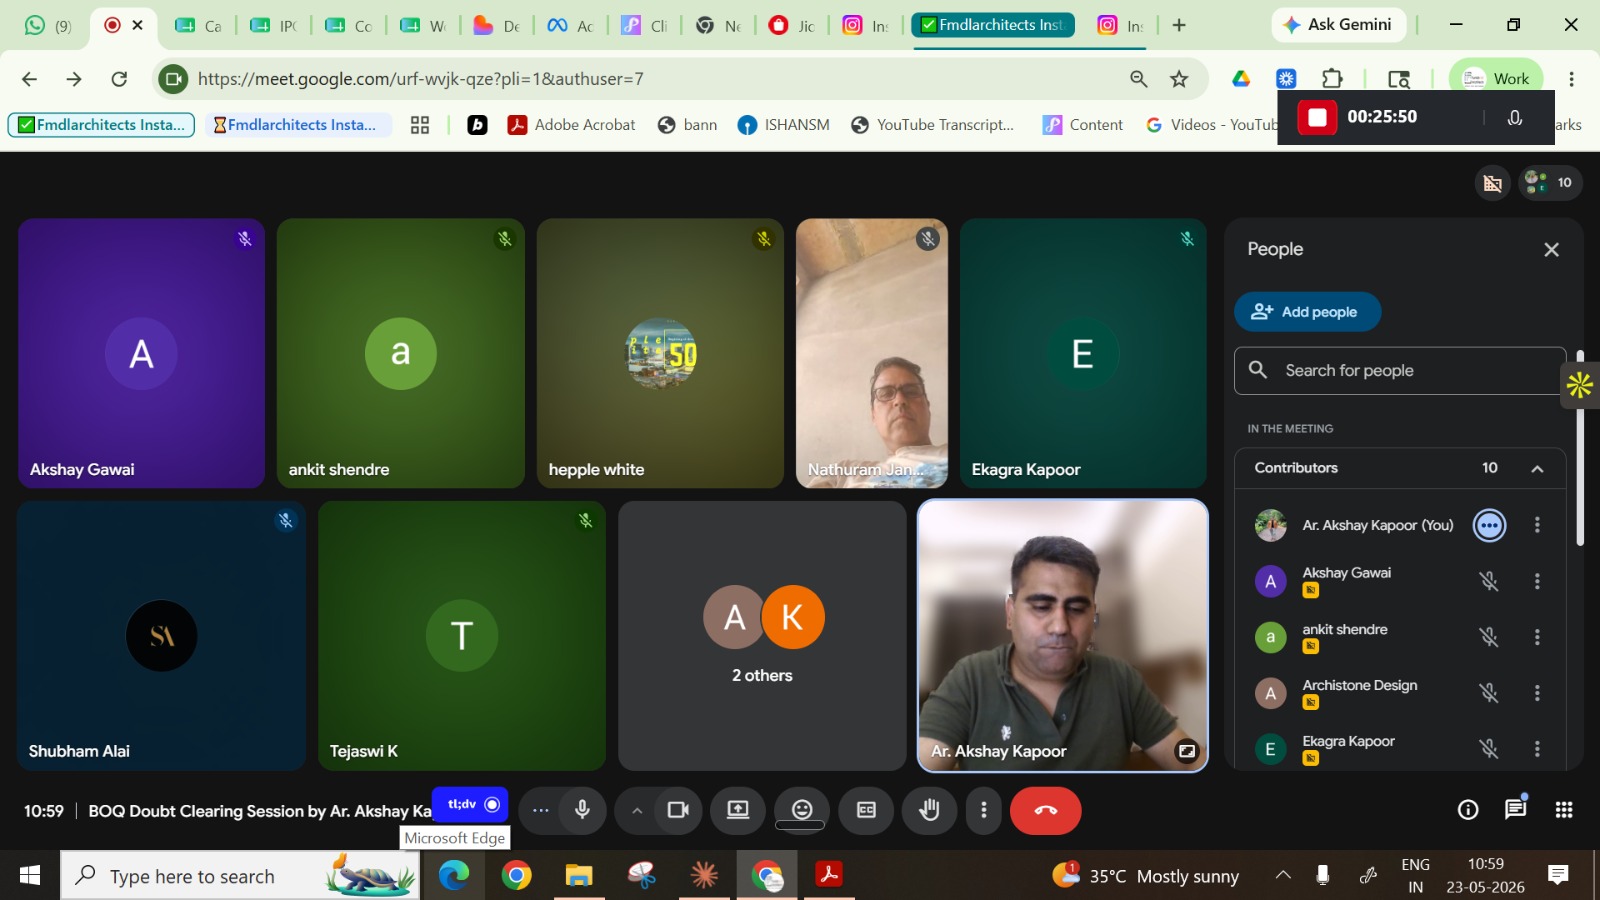Open audio and video settings chevron
The height and width of the screenshot is (900, 1600).
tap(636, 811)
